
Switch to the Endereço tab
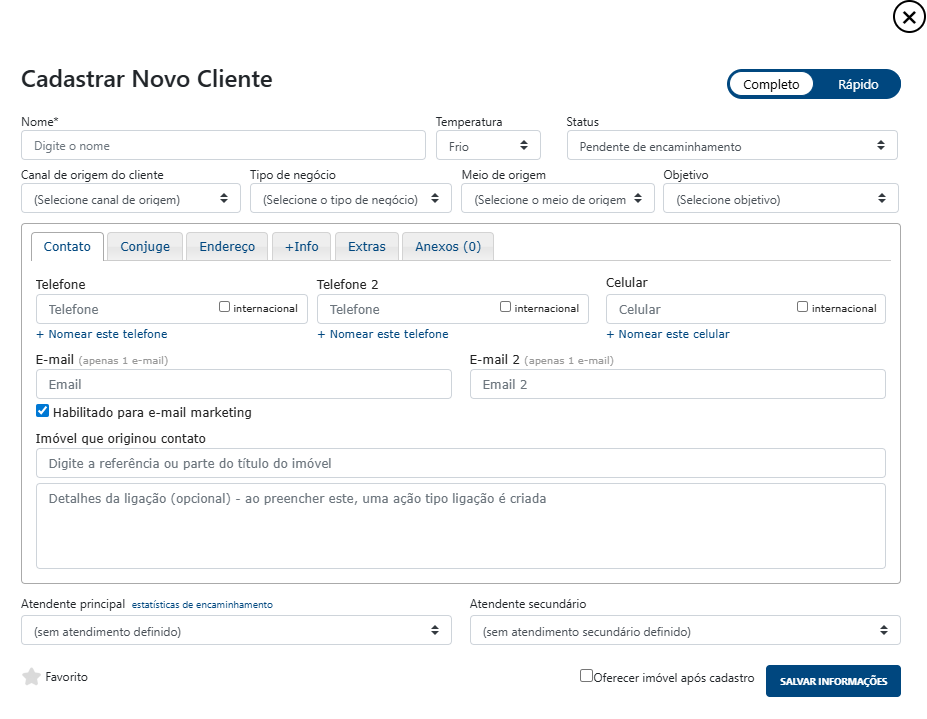tap(227, 247)
